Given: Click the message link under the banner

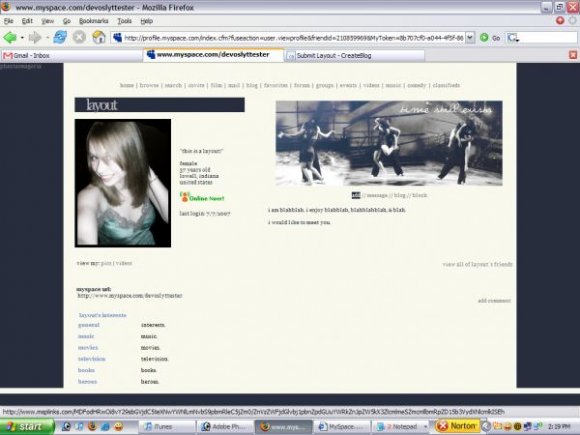Looking at the screenshot, I should pos(377,195).
